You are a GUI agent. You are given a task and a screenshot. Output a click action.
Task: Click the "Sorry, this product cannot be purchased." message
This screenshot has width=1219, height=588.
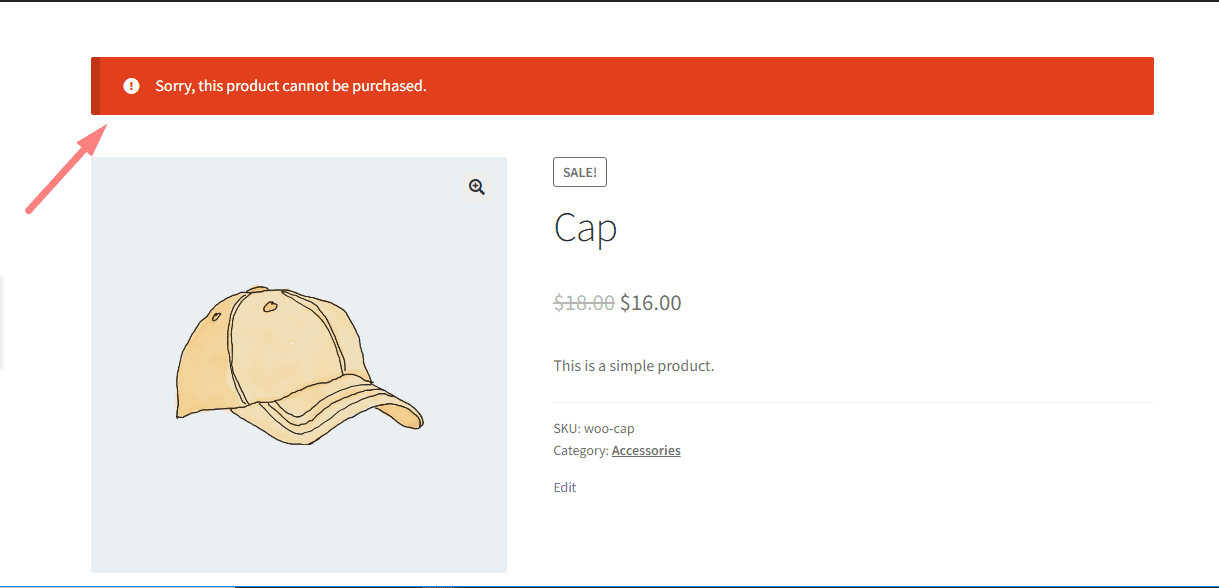click(x=291, y=86)
